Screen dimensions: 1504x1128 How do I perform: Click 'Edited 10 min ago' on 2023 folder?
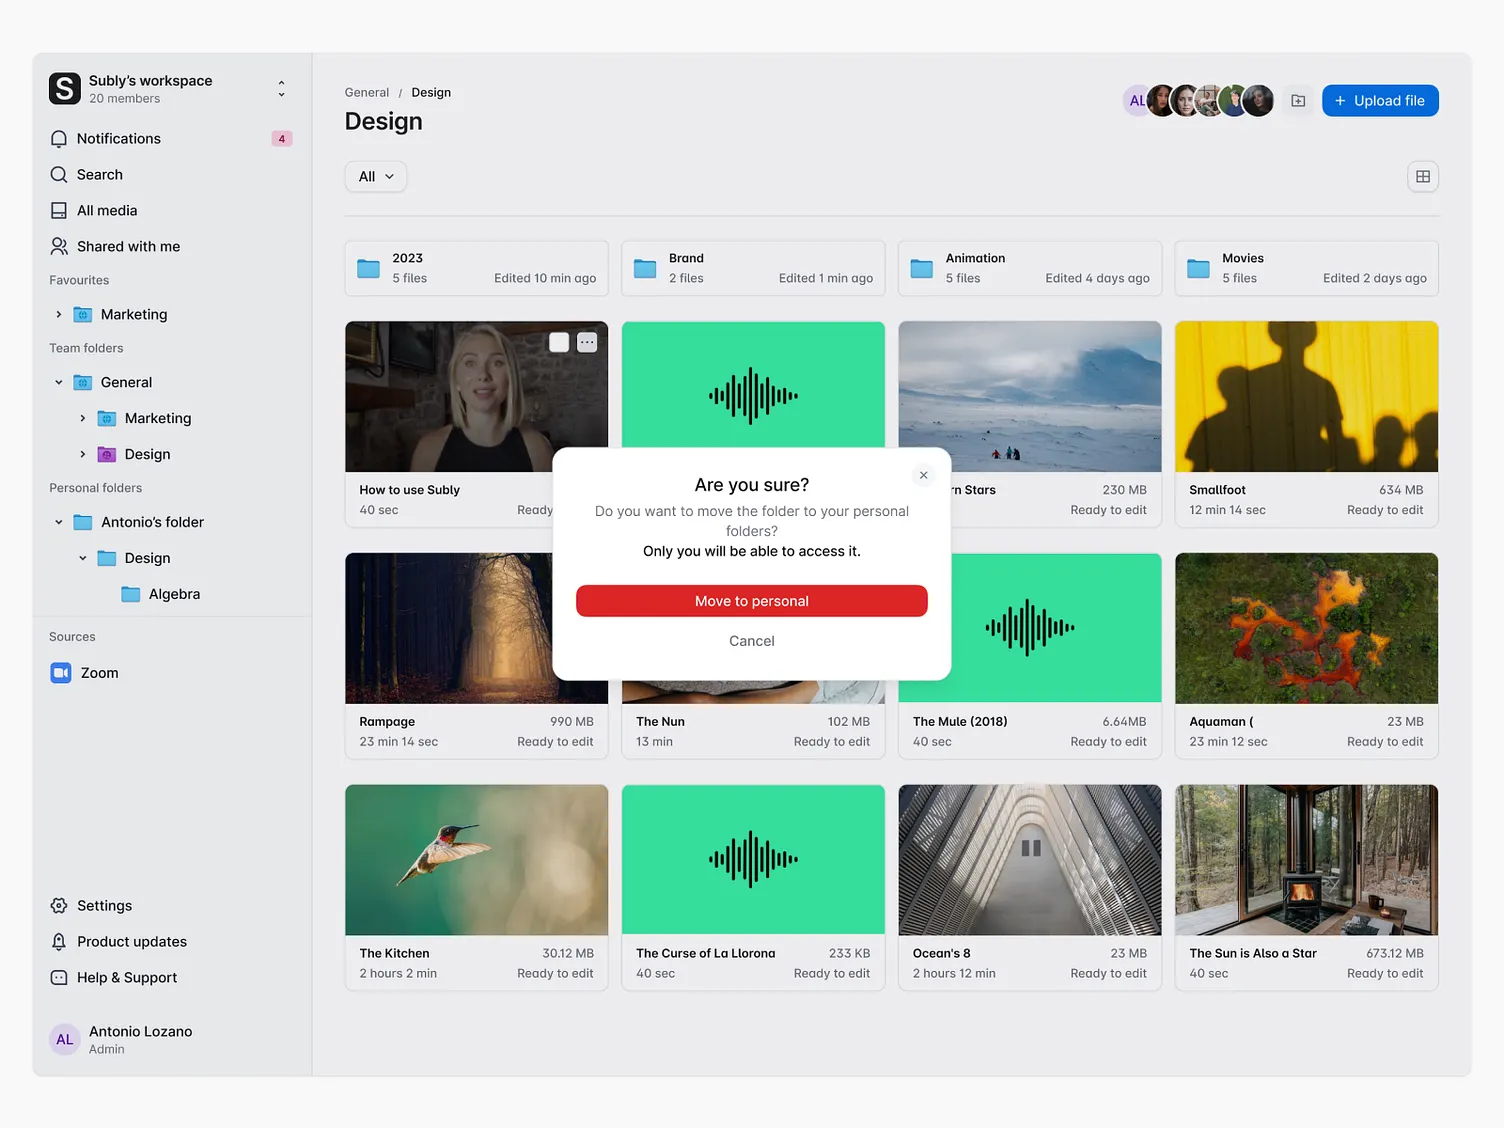545,279
